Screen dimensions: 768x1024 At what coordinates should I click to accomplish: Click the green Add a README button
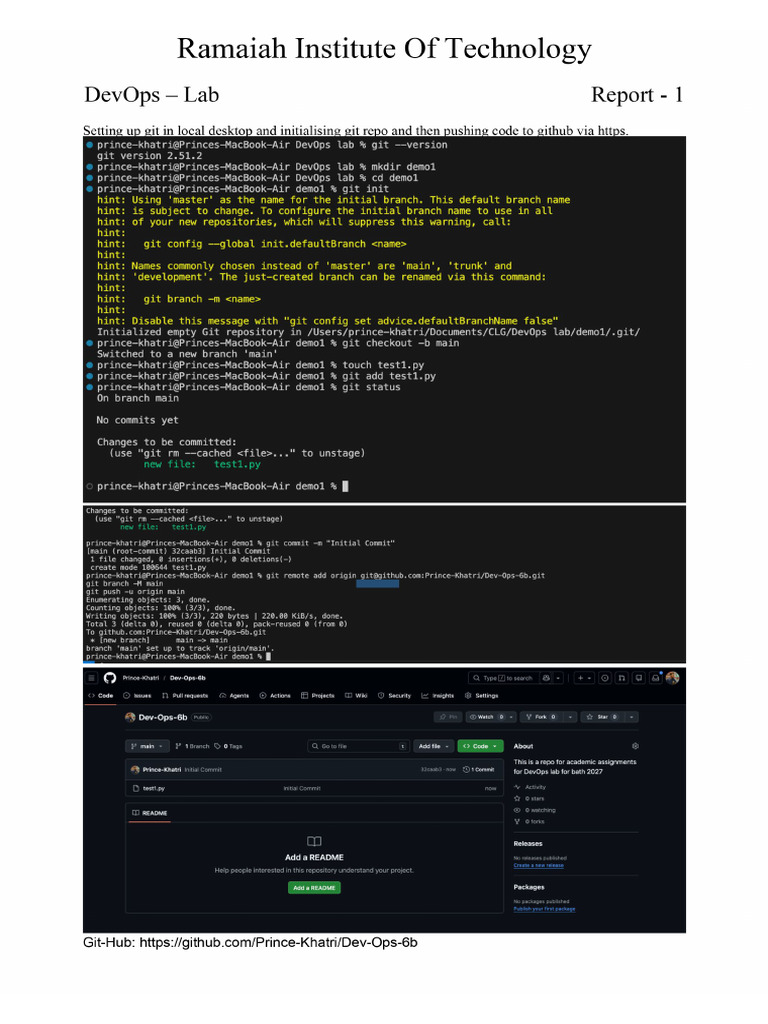point(314,888)
